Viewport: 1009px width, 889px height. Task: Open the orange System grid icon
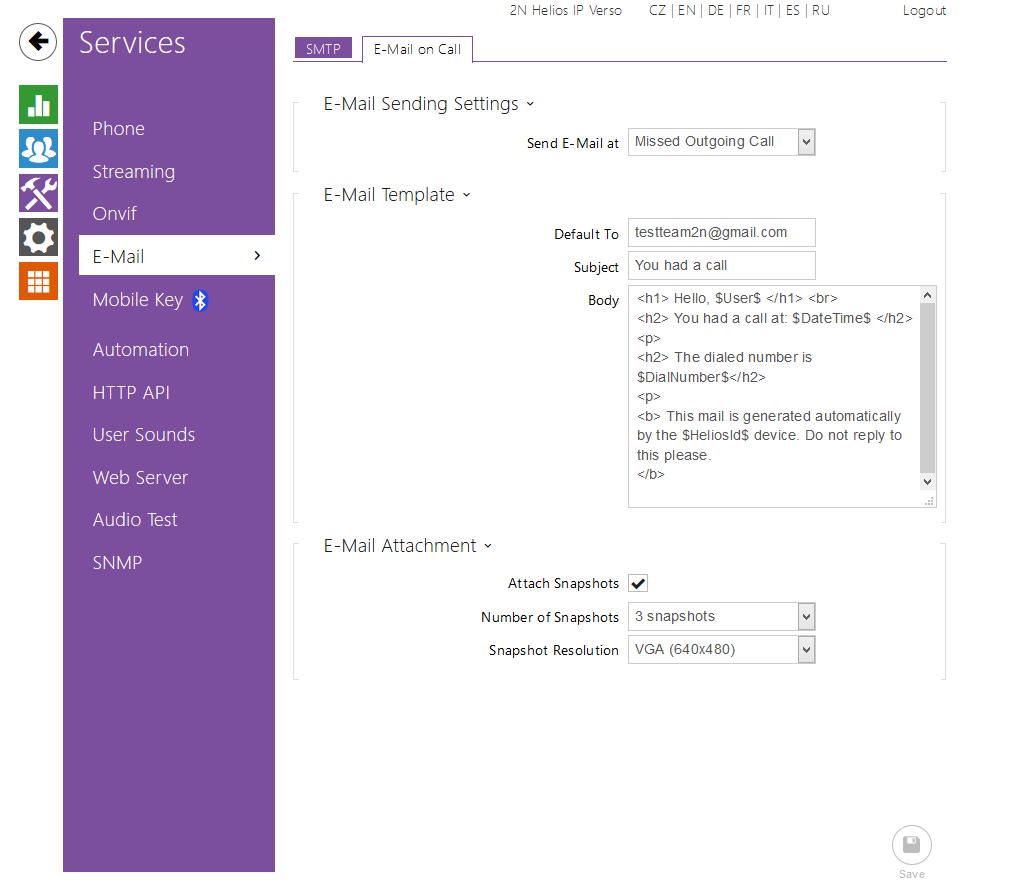coord(38,281)
